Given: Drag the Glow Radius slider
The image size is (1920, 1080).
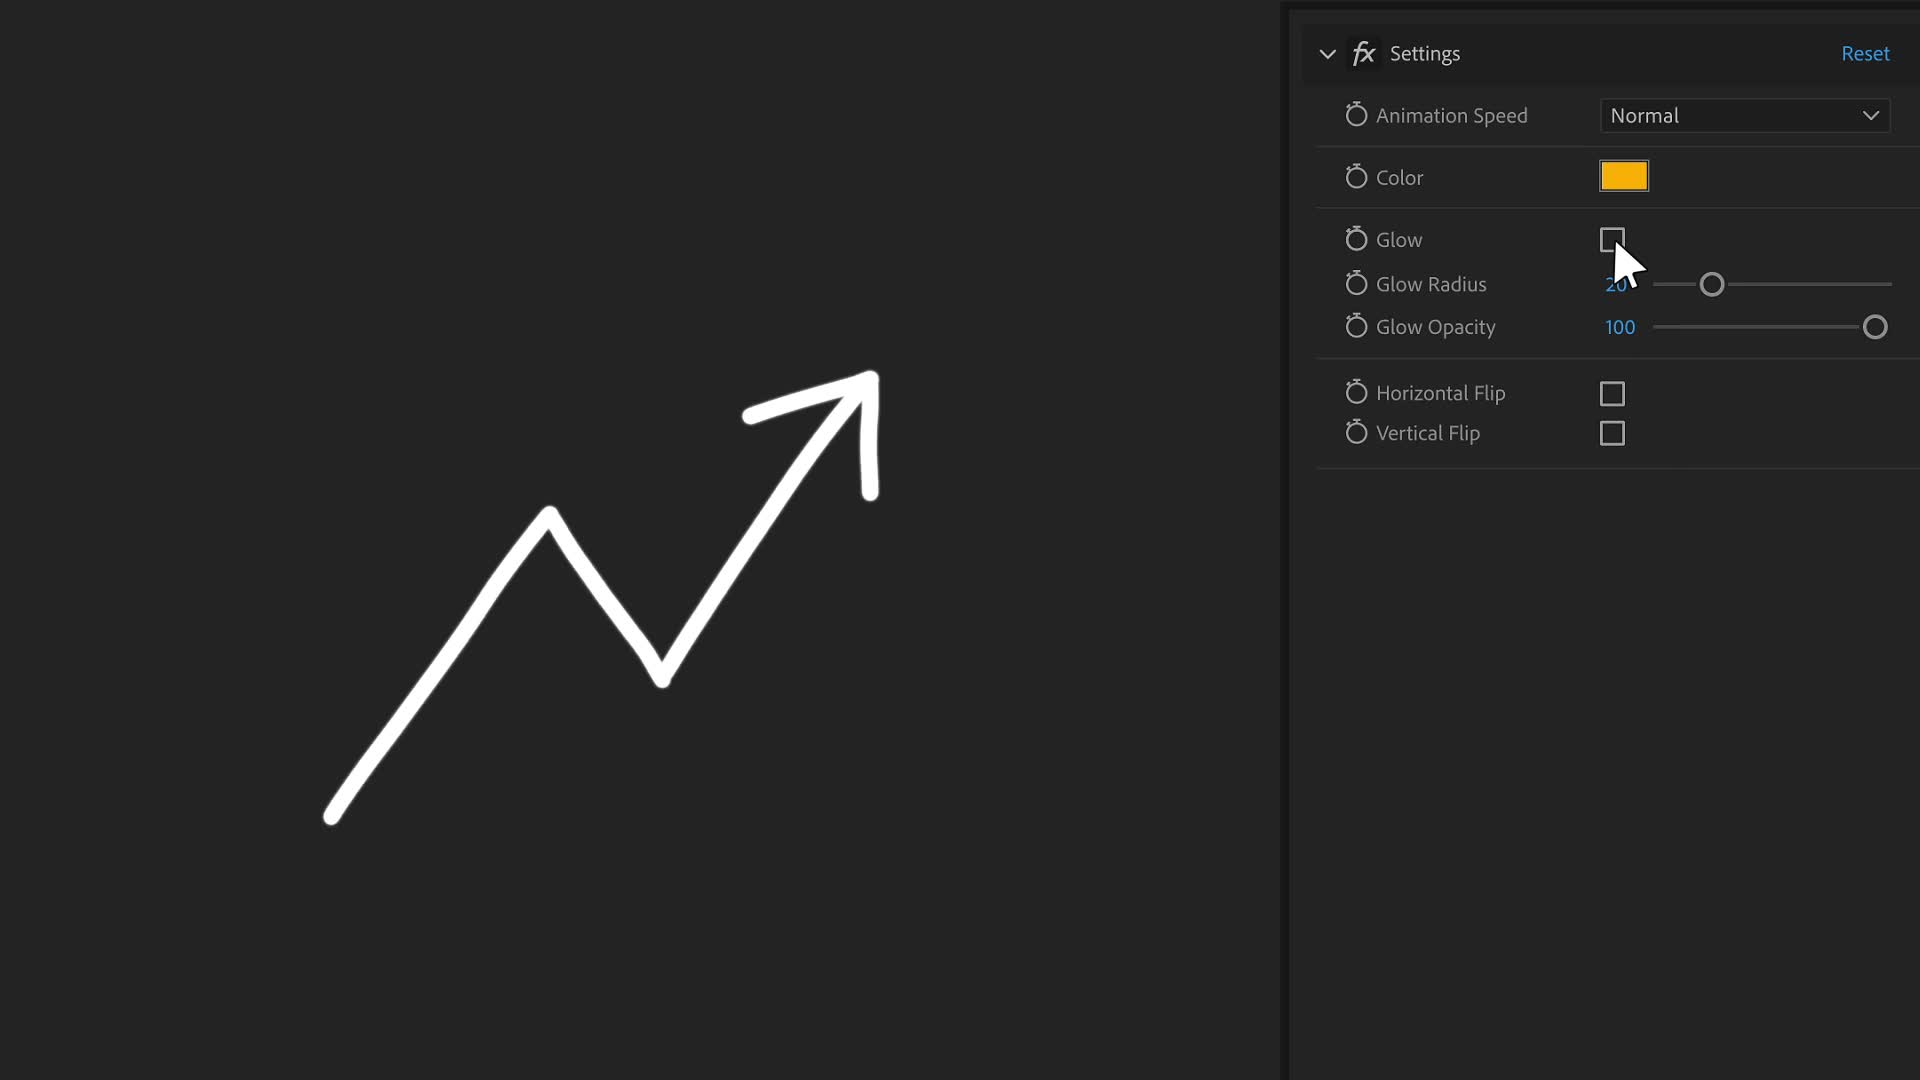Looking at the screenshot, I should 1710,284.
